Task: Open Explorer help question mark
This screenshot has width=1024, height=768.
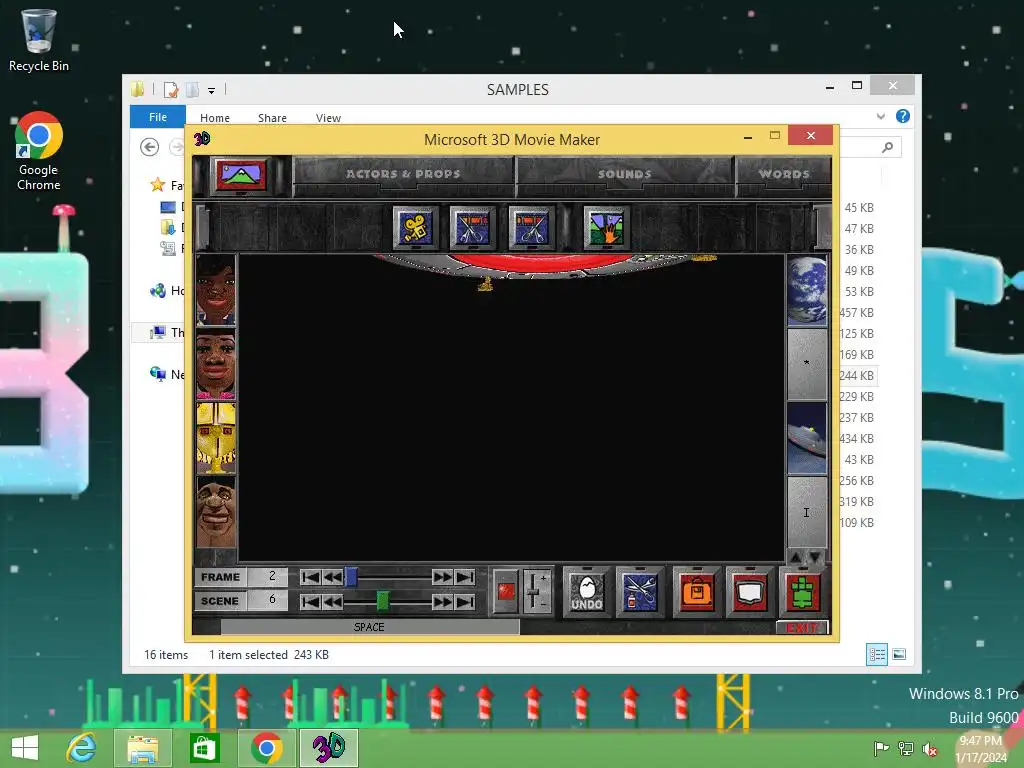Action: (x=903, y=116)
